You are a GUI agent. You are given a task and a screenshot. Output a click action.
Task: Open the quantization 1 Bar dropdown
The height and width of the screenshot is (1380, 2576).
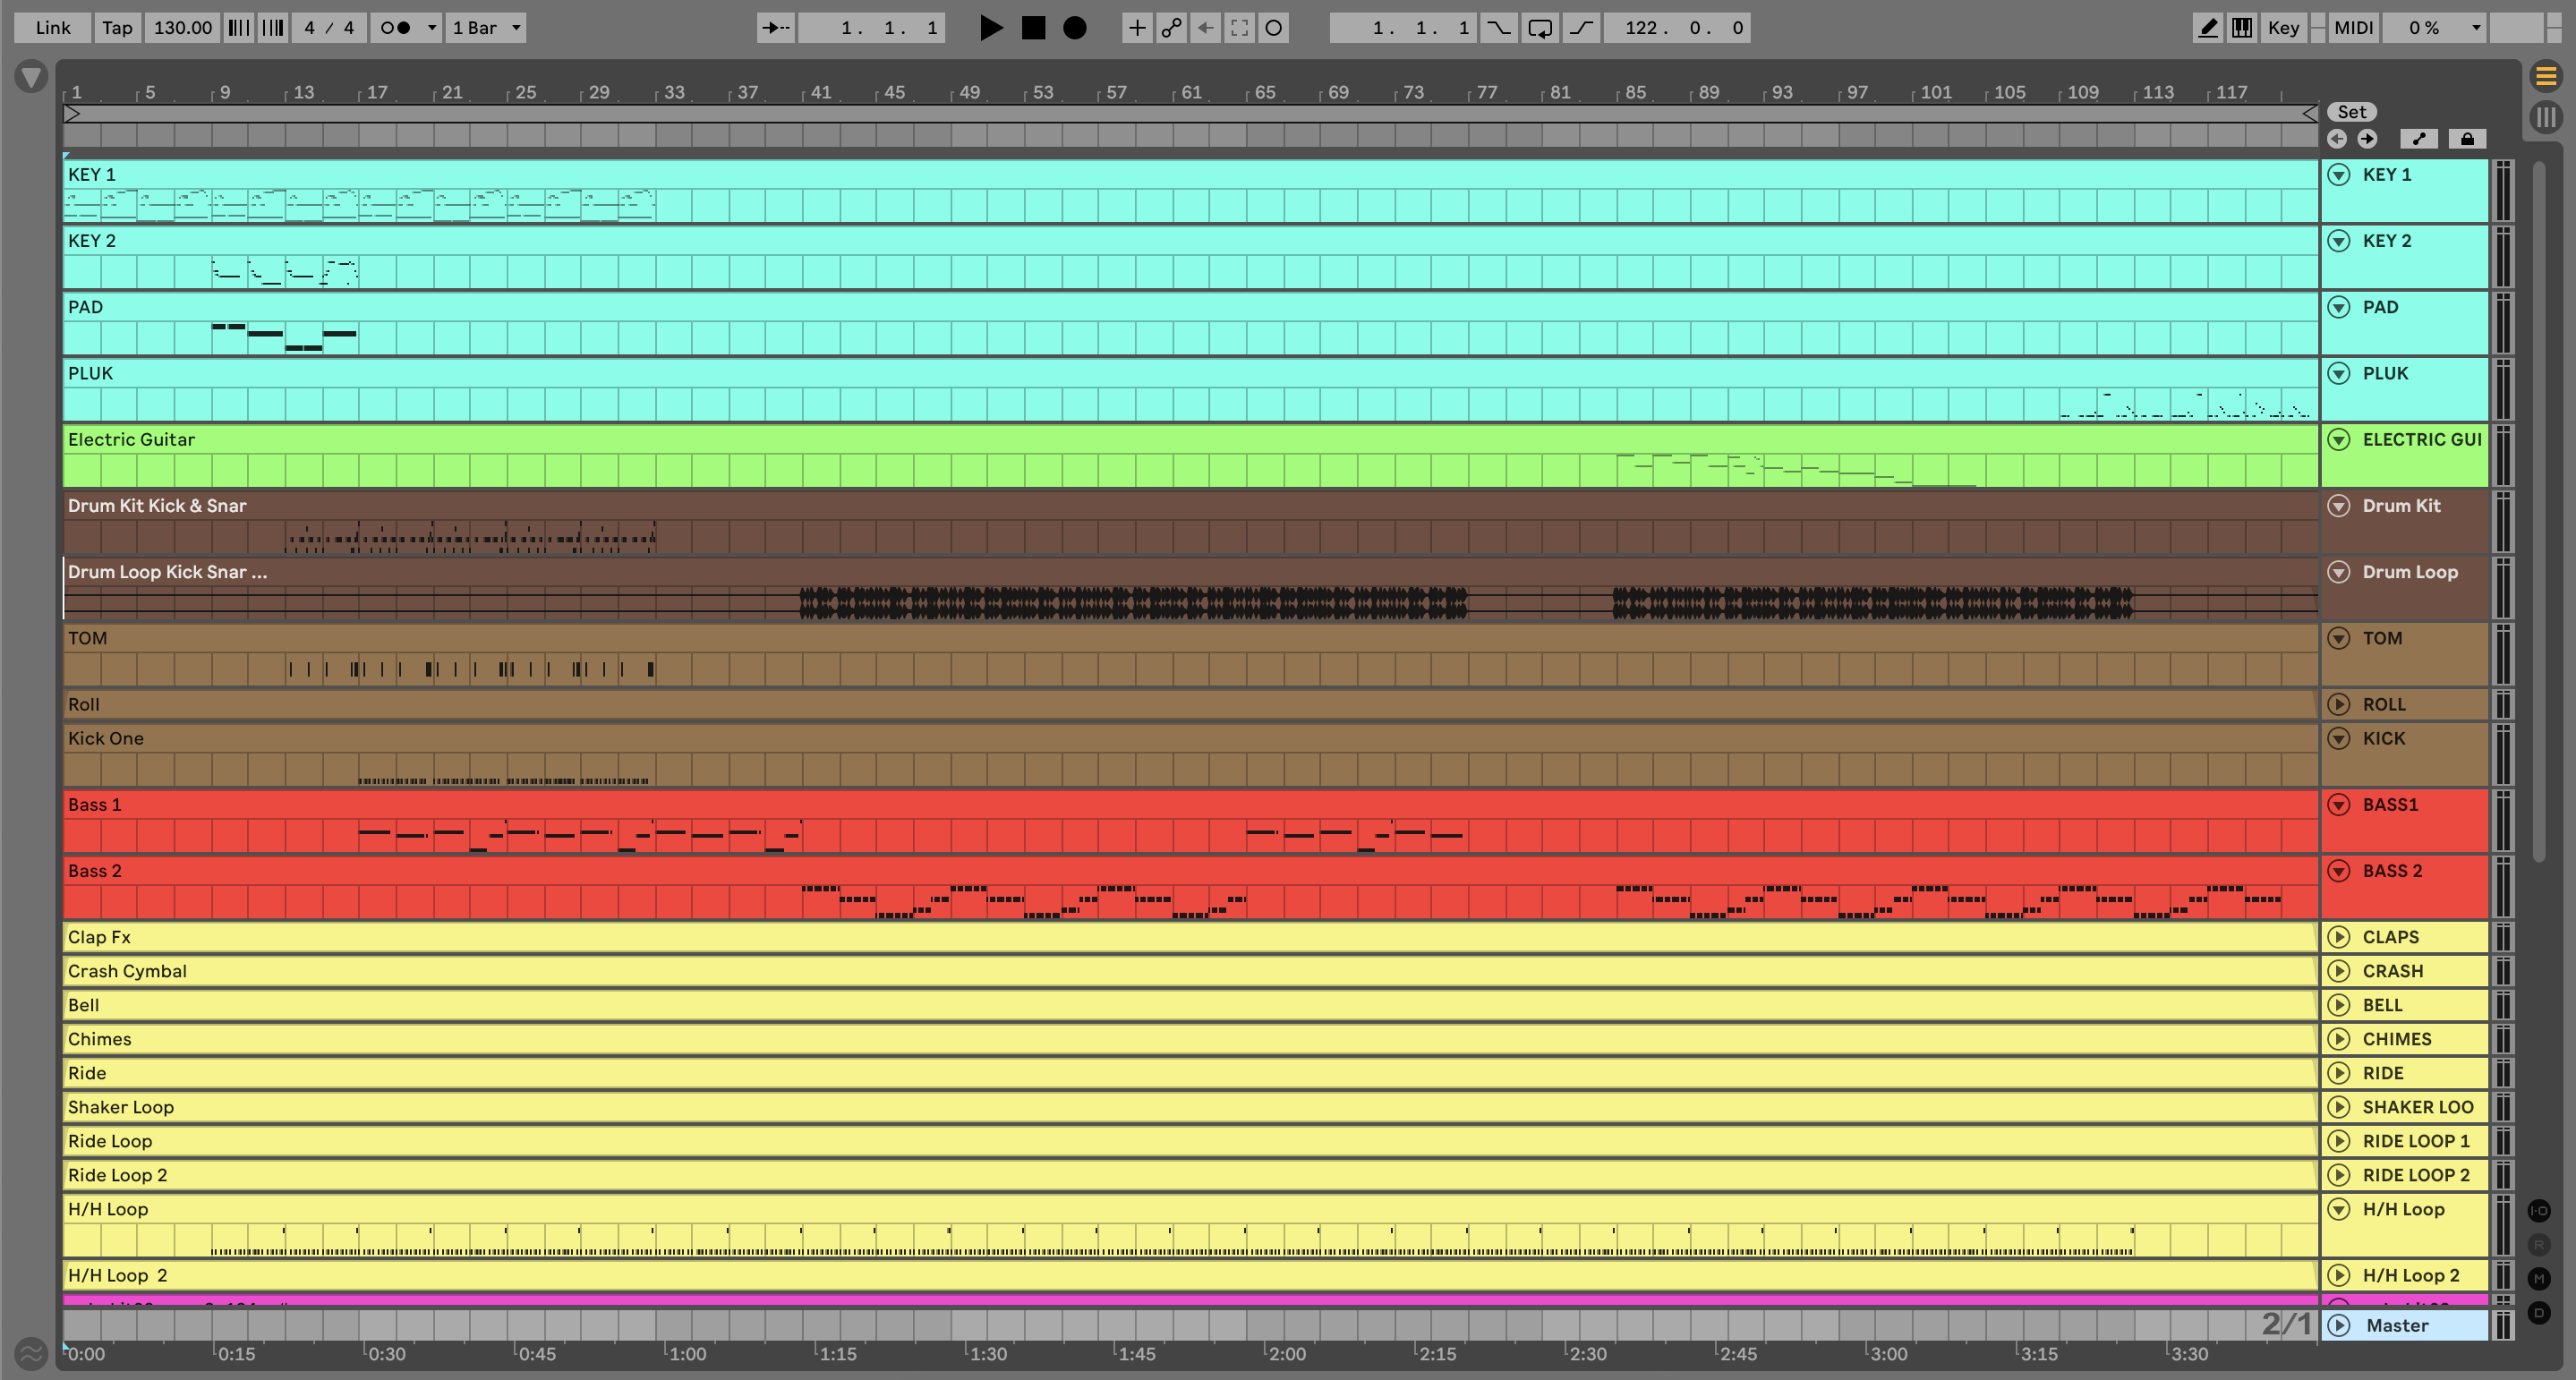click(x=486, y=28)
